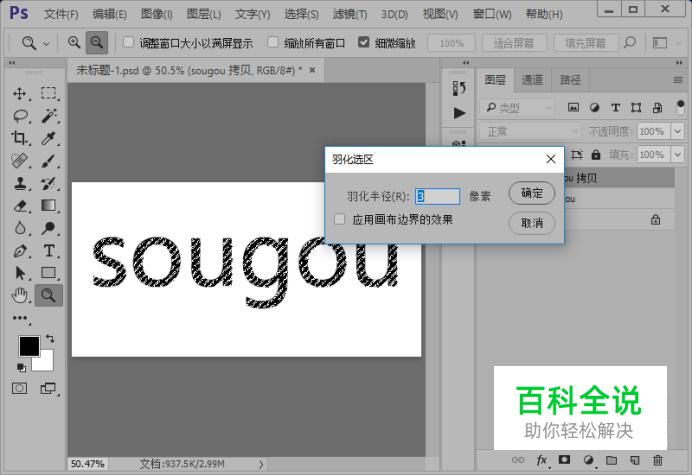Select the Move tool

tap(19, 94)
